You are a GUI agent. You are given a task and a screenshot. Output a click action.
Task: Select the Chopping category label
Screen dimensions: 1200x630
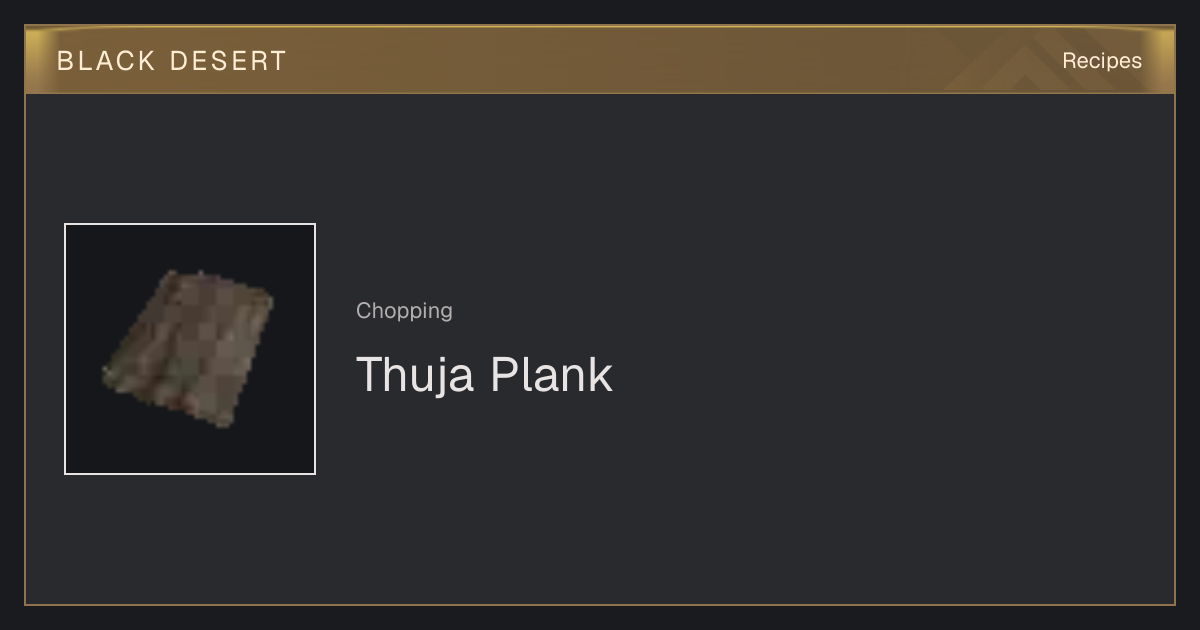[404, 311]
